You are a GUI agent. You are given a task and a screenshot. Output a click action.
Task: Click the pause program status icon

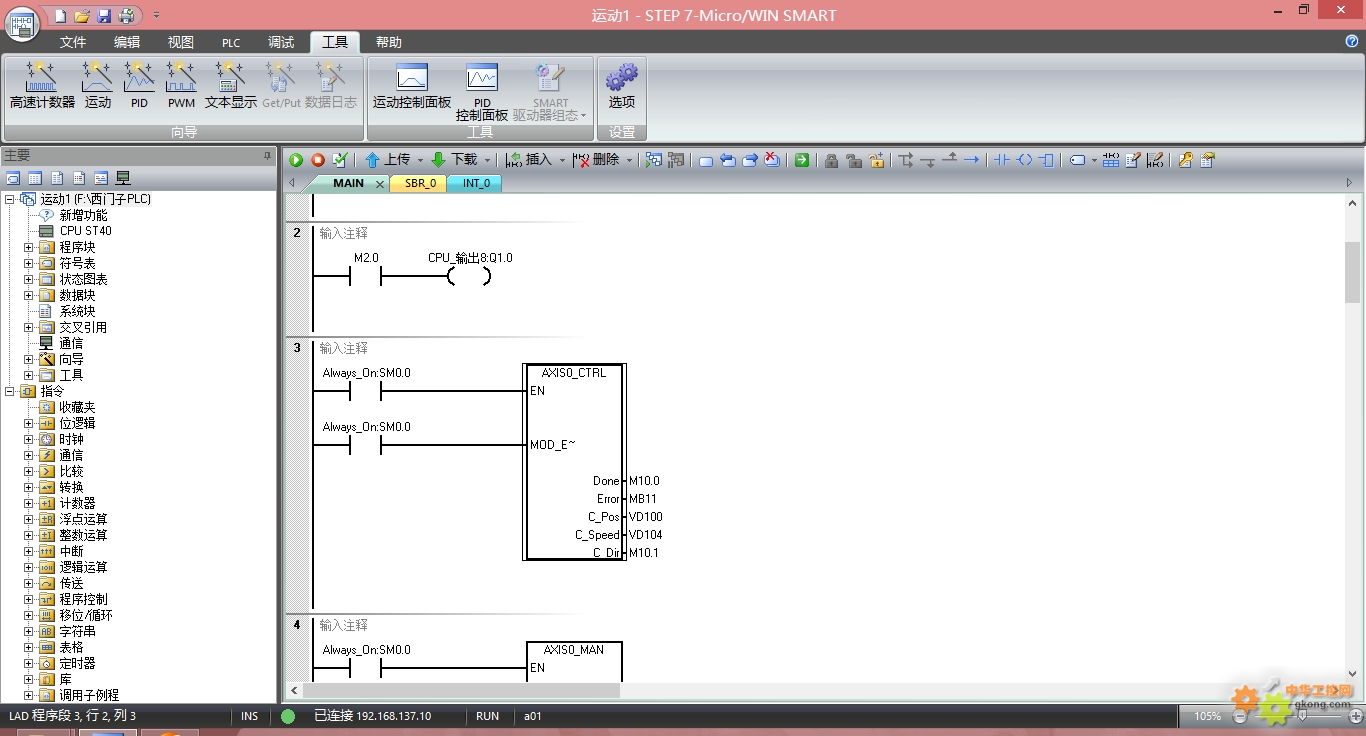676,160
